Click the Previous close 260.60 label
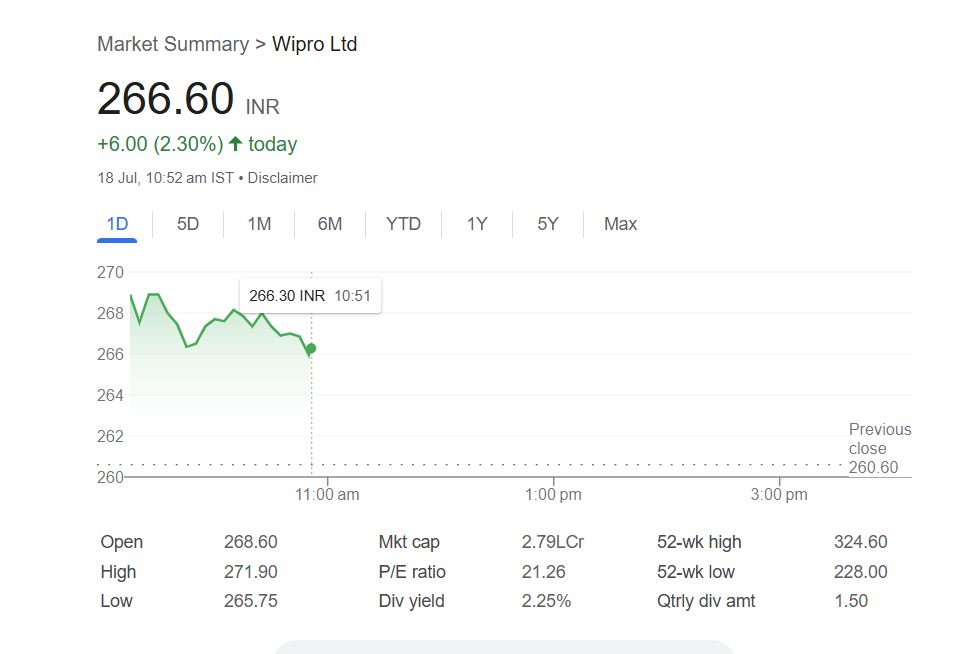 (879, 448)
